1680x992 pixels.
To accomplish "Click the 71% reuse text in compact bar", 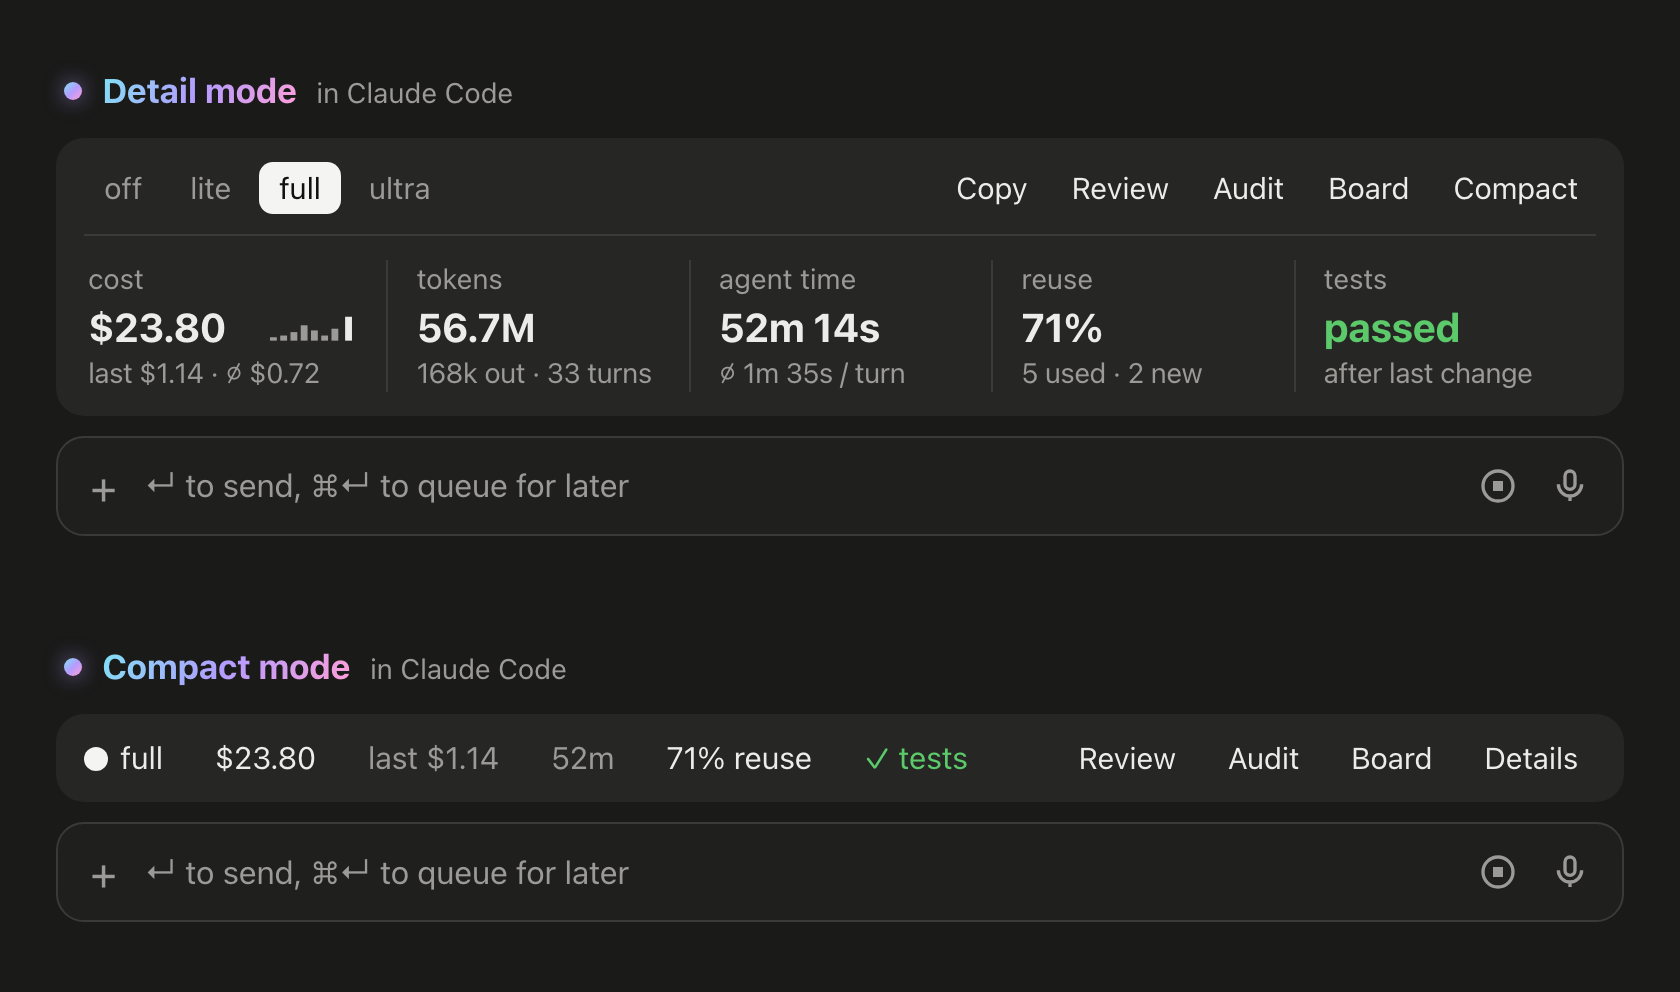I will click(739, 759).
